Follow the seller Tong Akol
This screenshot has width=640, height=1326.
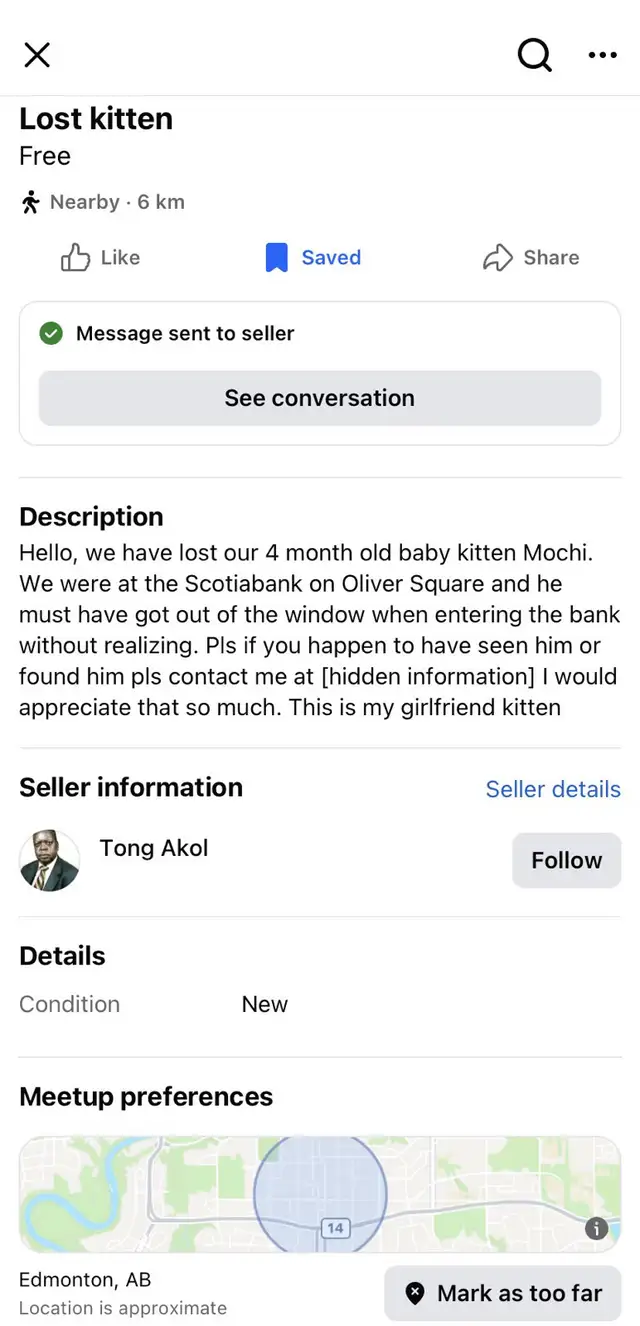click(x=566, y=860)
